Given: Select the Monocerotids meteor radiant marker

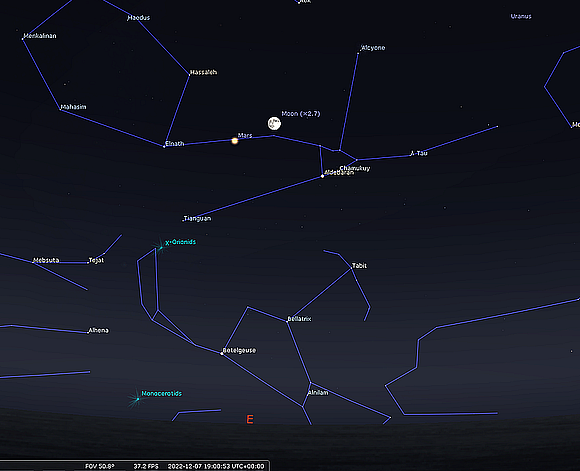Looking at the screenshot, I should point(137,399).
